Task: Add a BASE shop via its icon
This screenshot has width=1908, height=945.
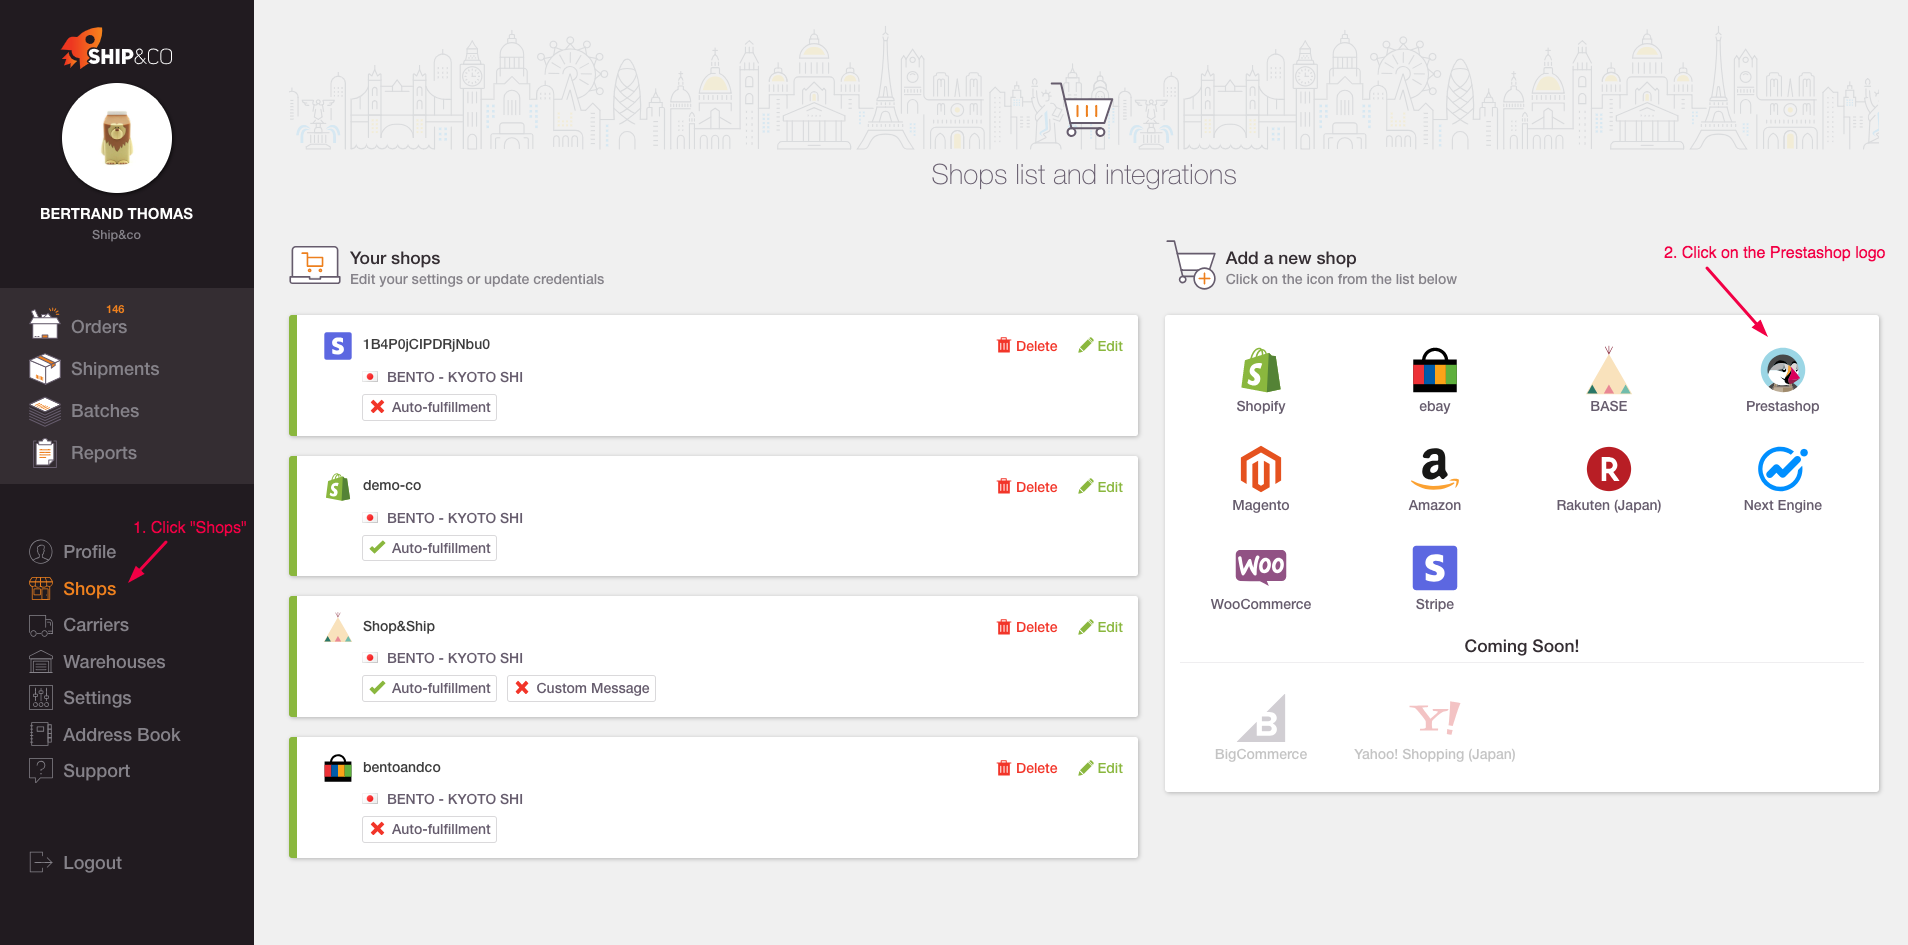Action: (1608, 371)
